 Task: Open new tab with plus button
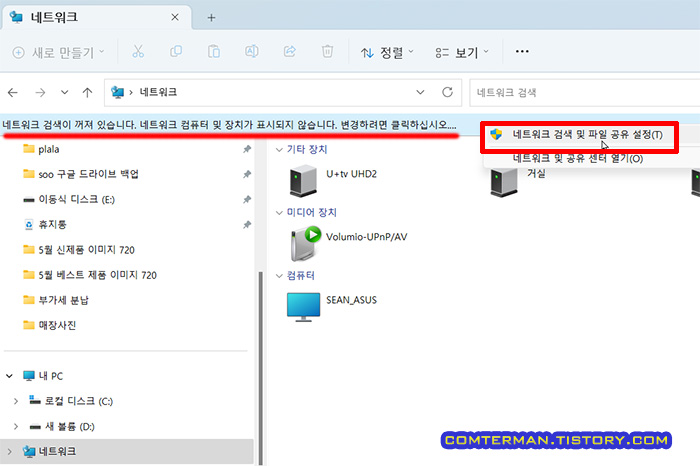click(x=211, y=18)
